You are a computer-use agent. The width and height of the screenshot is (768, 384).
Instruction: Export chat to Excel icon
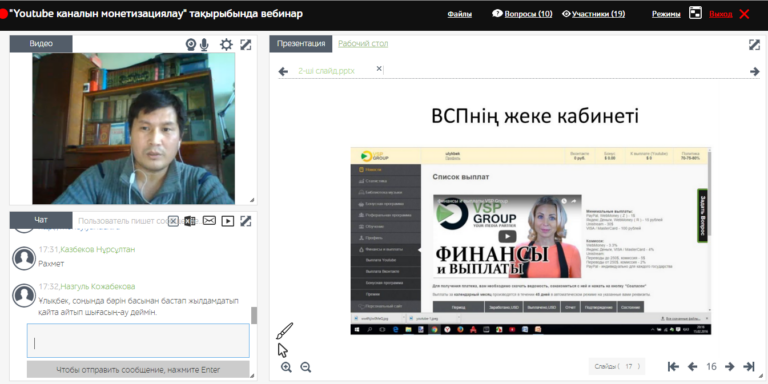pyautogui.click(x=190, y=221)
